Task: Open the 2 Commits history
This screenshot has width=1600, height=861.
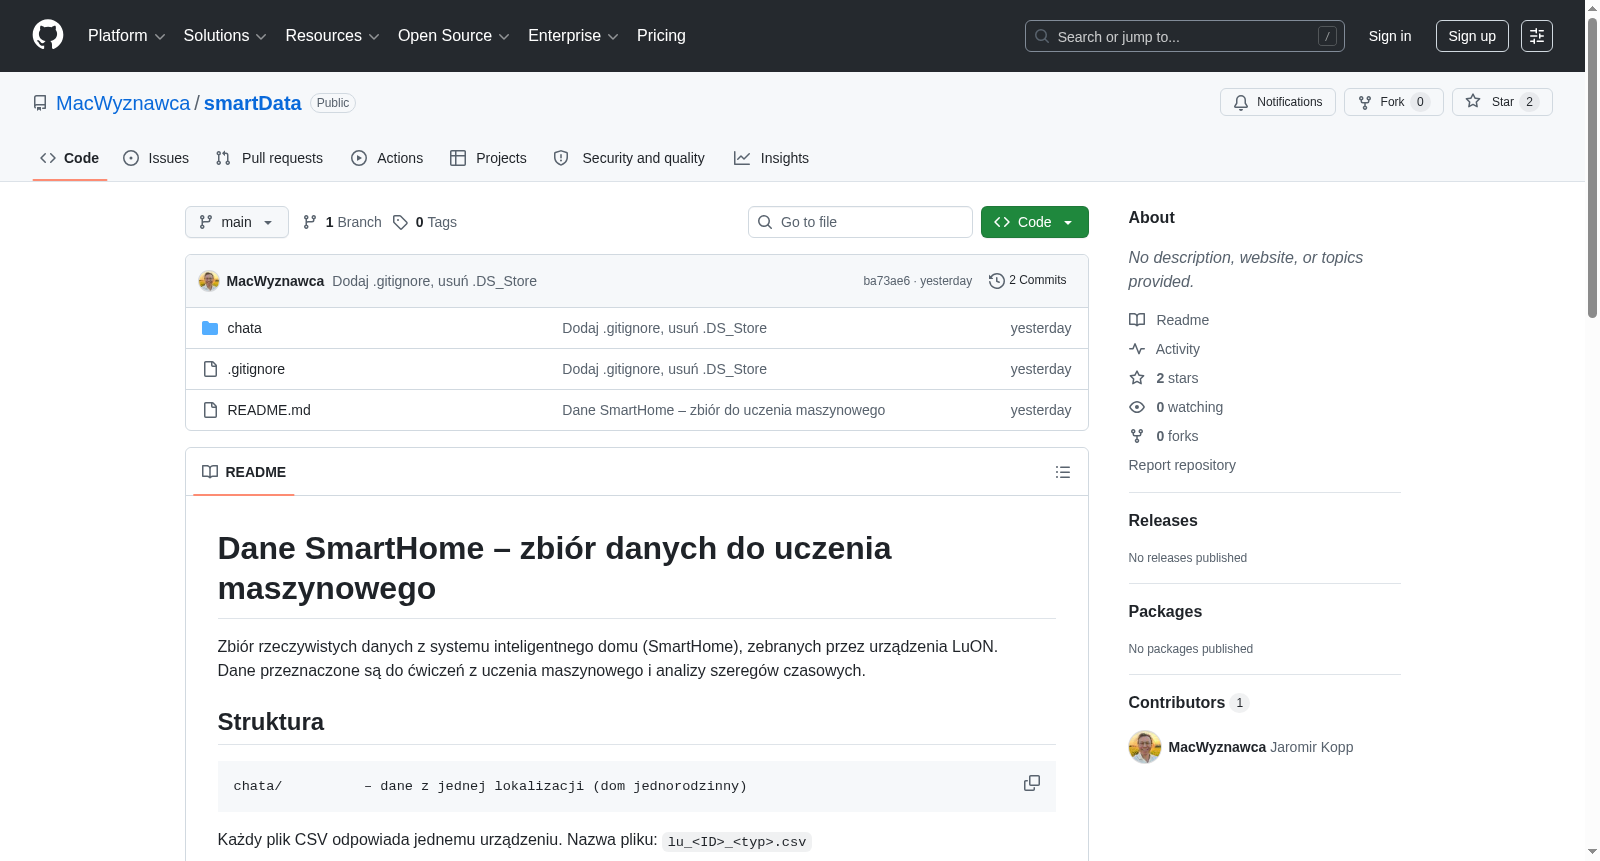Action: coord(1028,281)
